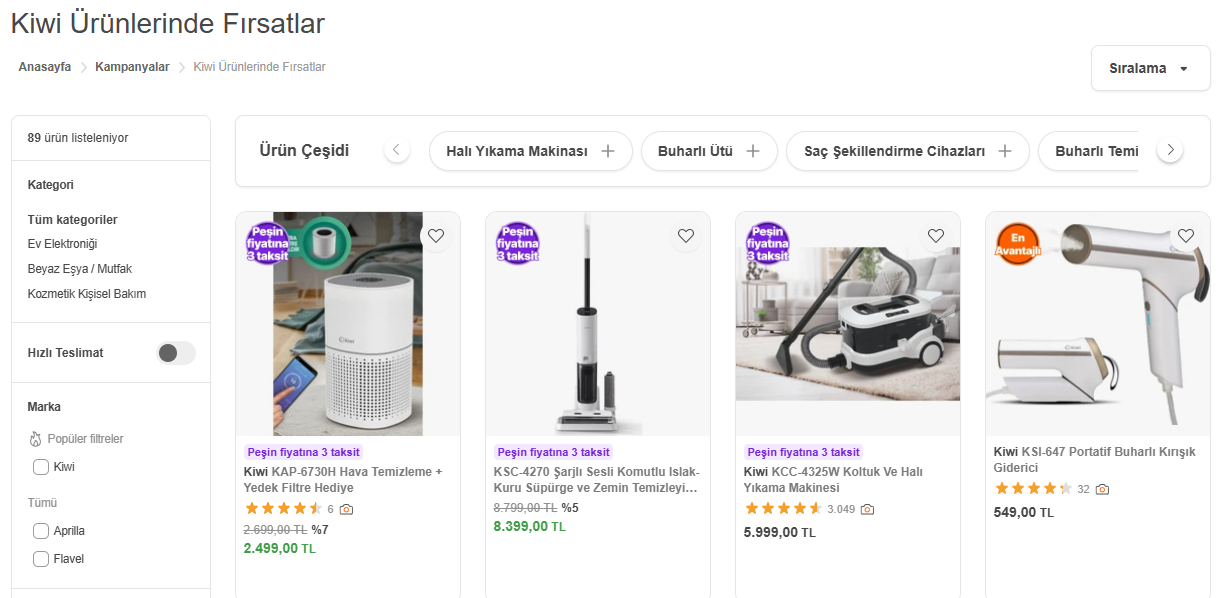Image resolution: width=1226 pixels, height=598 pixels.
Task: Click star rating of KAP-6730H air purifier
Action: 283,508
